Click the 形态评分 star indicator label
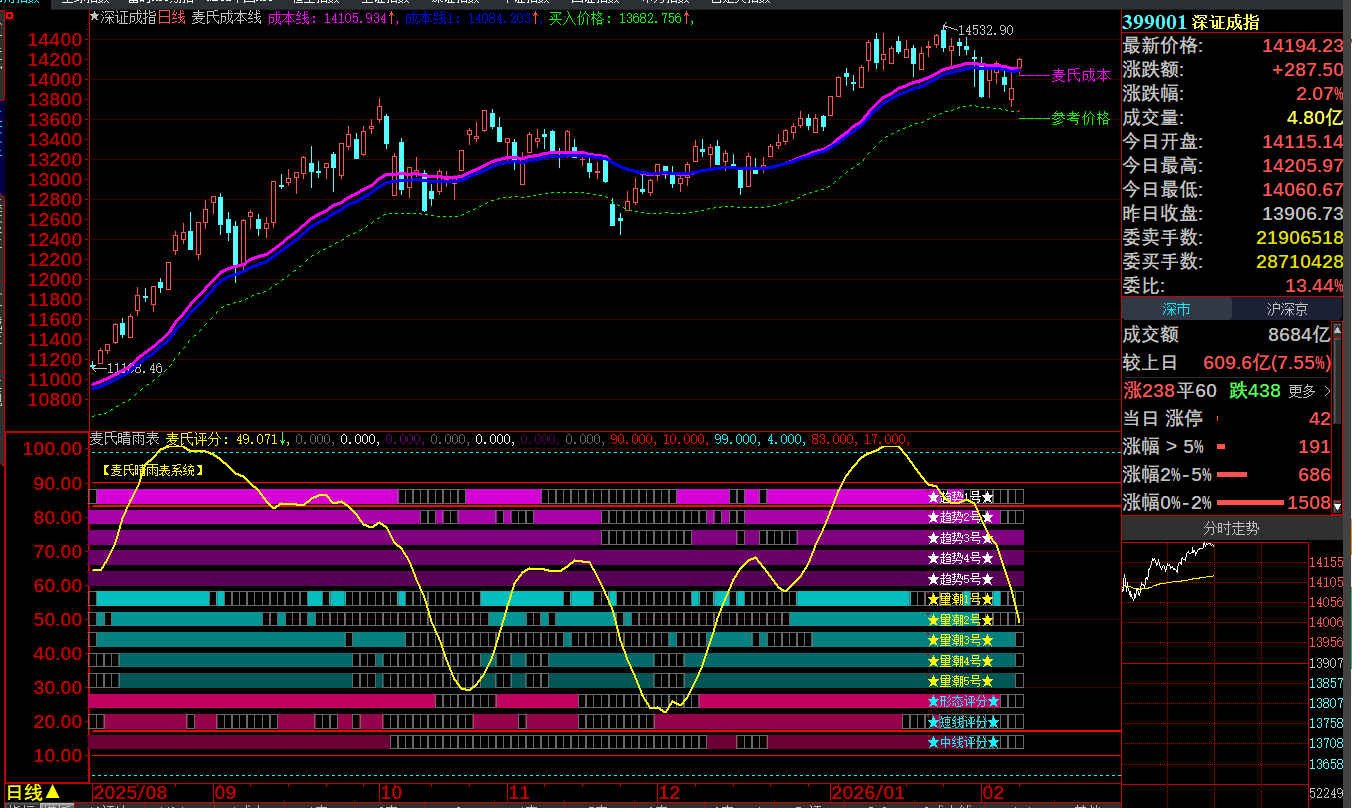Image resolution: width=1352 pixels, height=808 pixels. pyautogui.click(x=962, y=701)
